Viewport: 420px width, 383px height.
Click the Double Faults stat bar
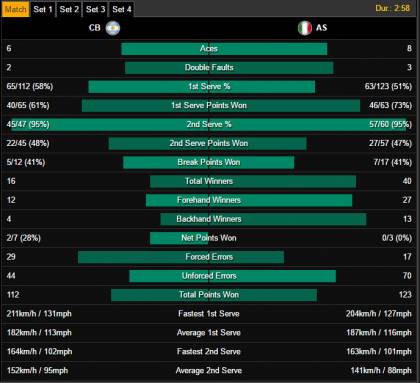pyautogui.click(x=229, y=68)
